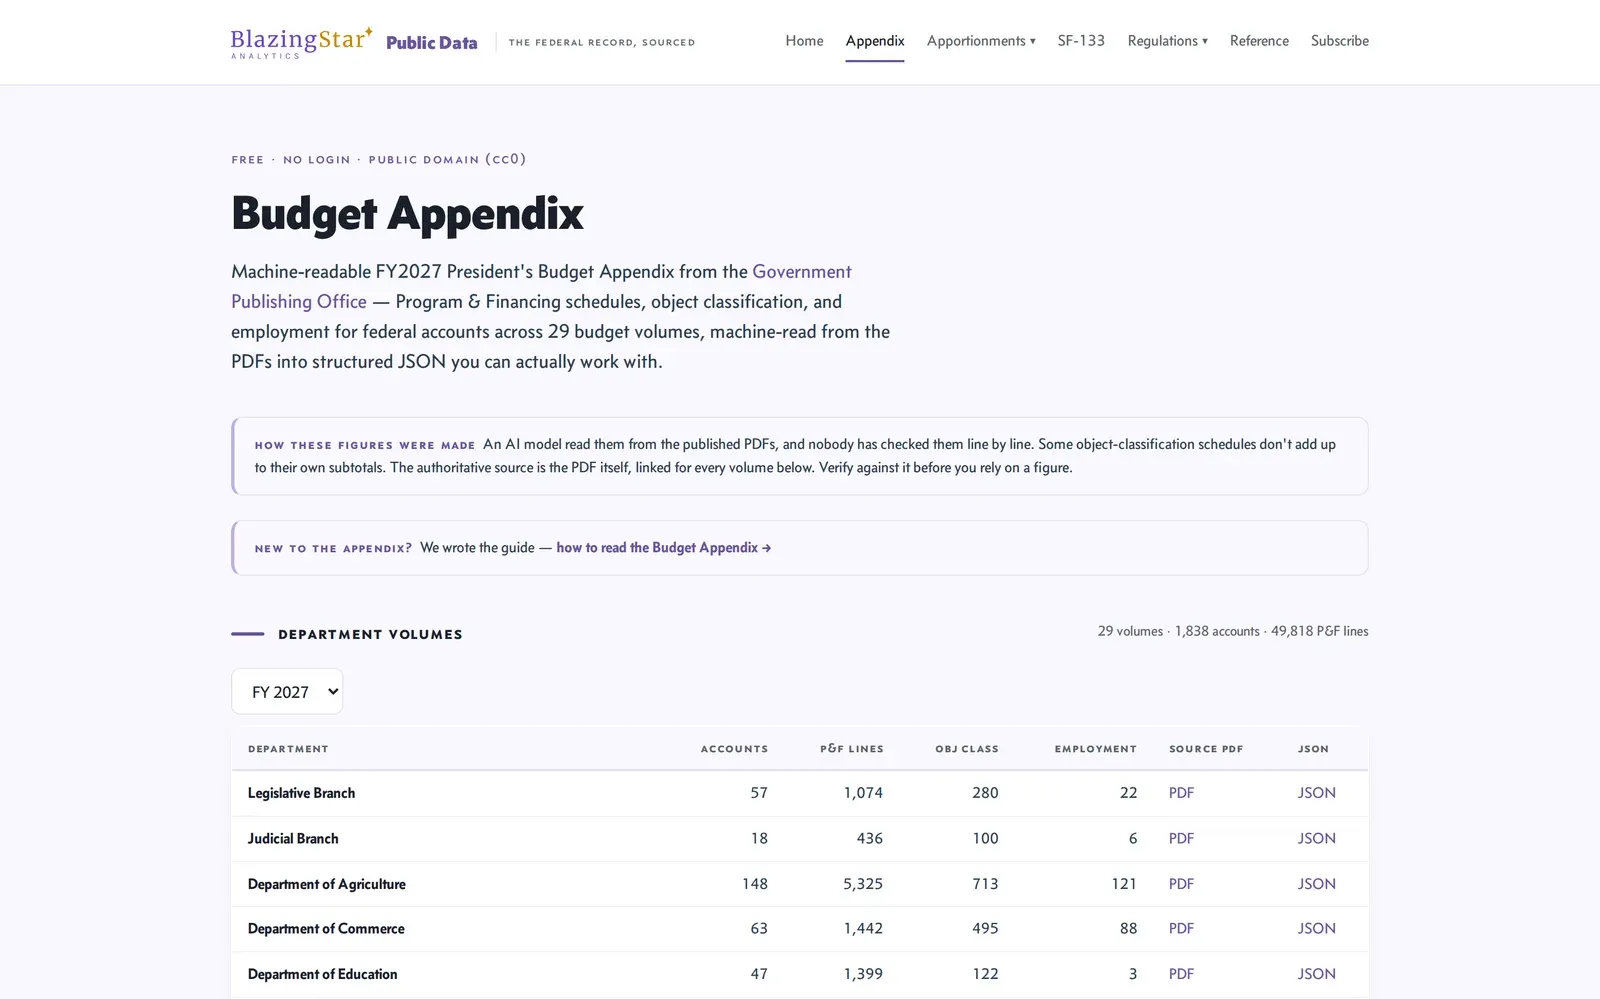Viewport: 1600px width, 999px height.
Task: Click the 5,325 P&F lines value
Action: coord(863,884)
